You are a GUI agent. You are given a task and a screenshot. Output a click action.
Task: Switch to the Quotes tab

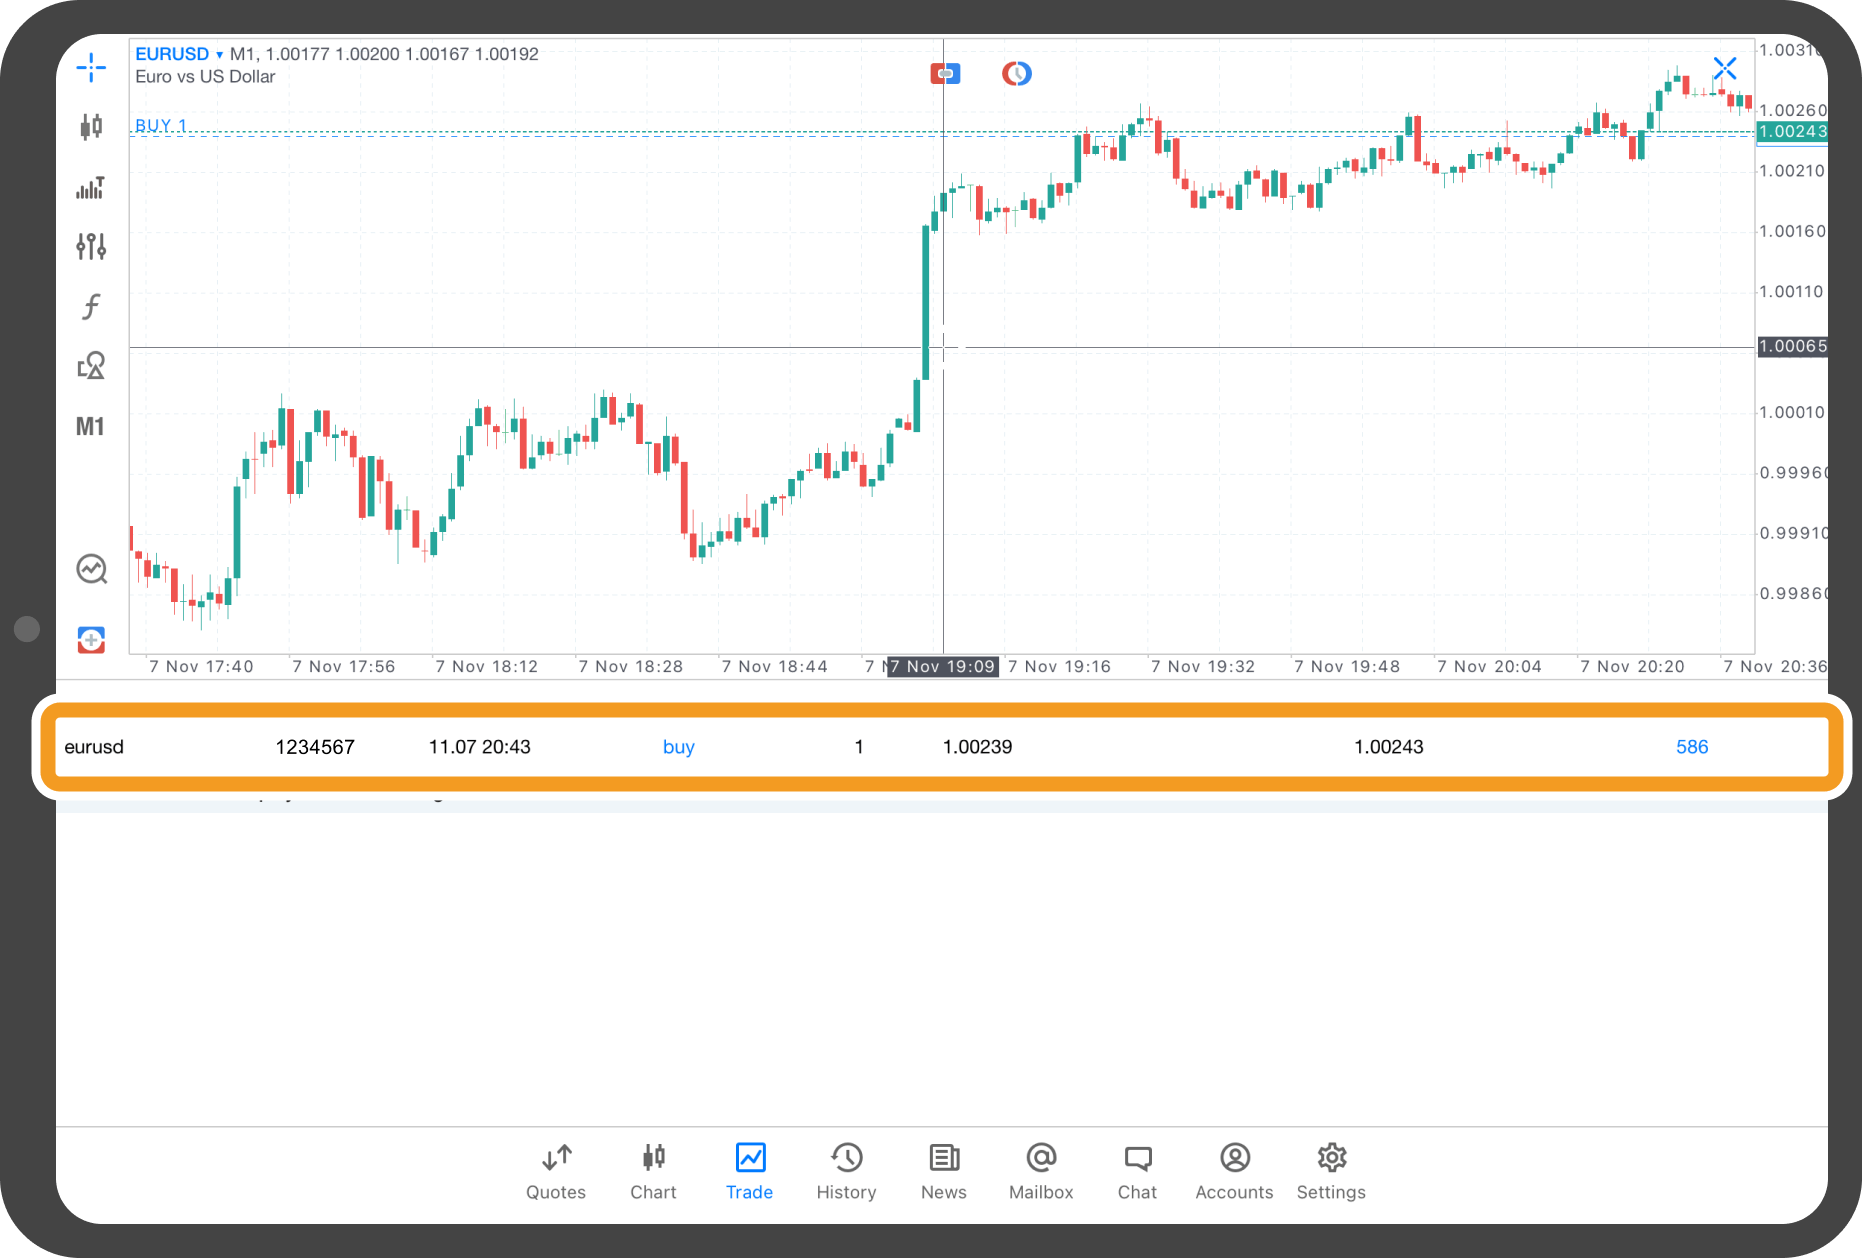coord(556,1171)
